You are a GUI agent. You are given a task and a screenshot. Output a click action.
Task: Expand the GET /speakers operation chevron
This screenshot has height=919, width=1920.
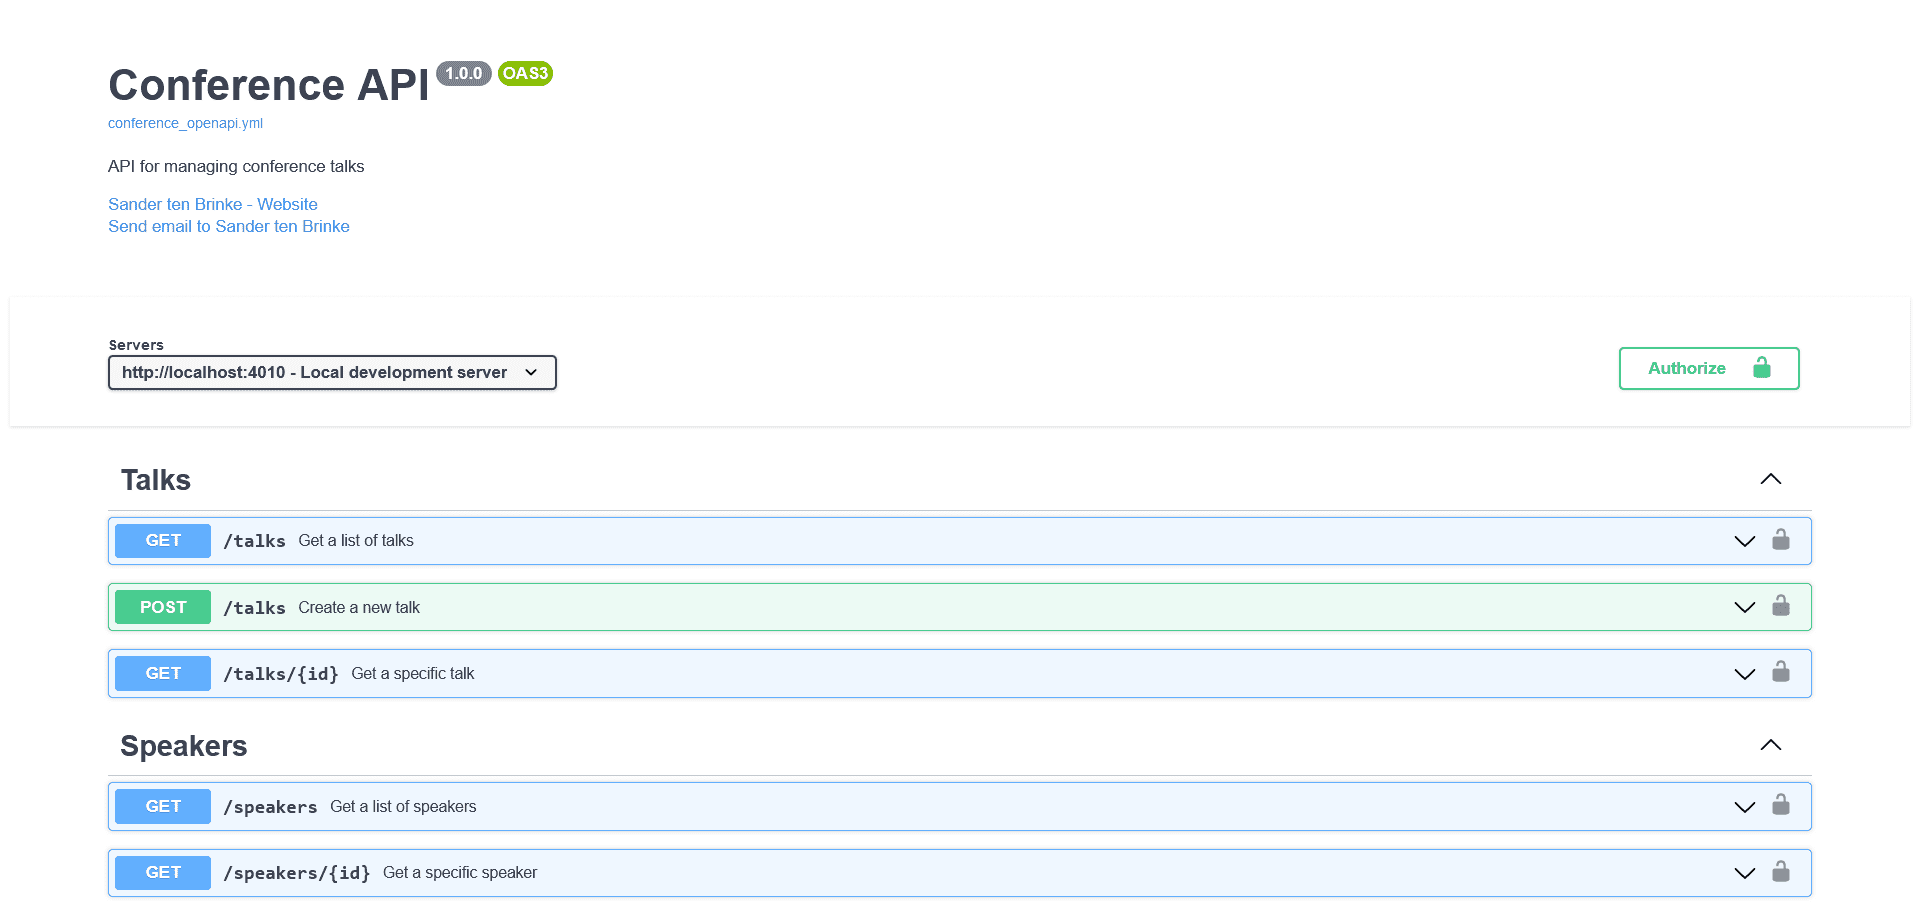click(1745, 807)
